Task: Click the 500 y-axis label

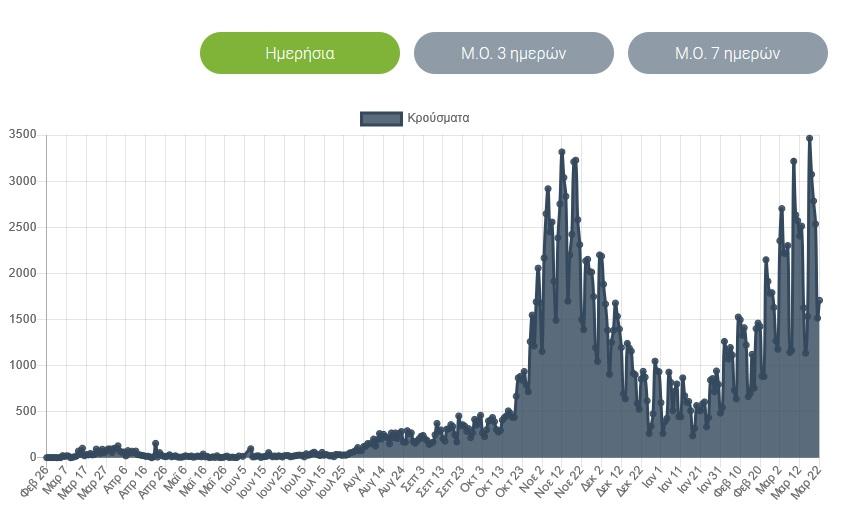Action: 26,411
